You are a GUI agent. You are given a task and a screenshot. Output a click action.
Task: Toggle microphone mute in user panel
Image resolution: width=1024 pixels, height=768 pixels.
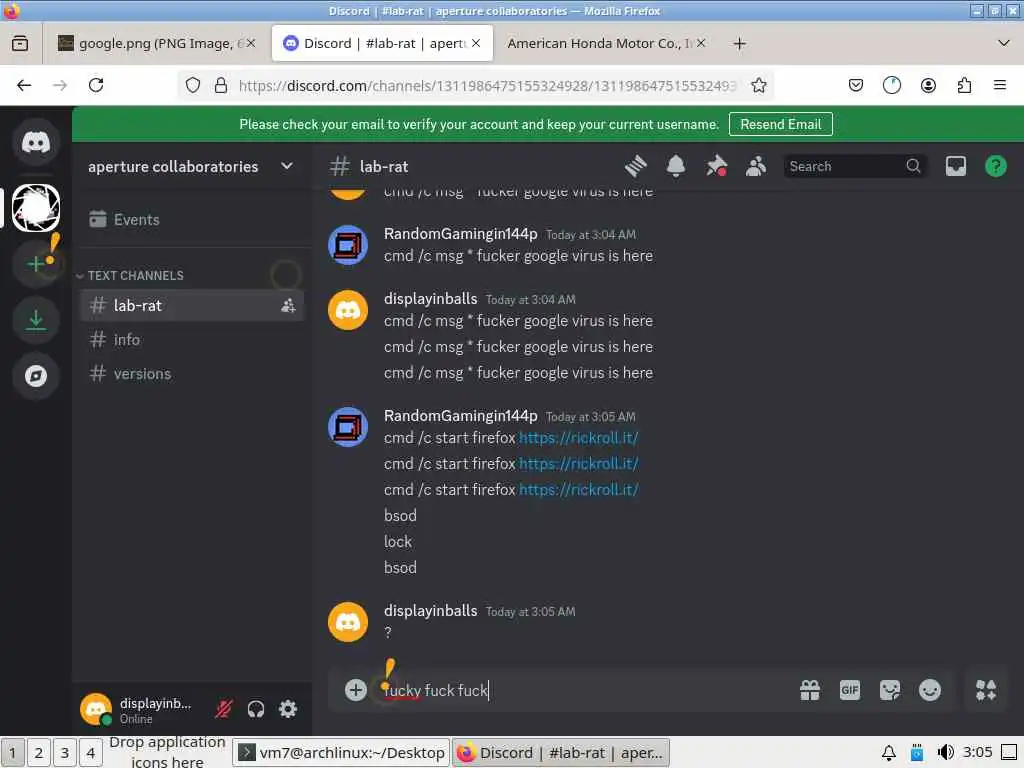pyautogui.click(x=224, y=709)
